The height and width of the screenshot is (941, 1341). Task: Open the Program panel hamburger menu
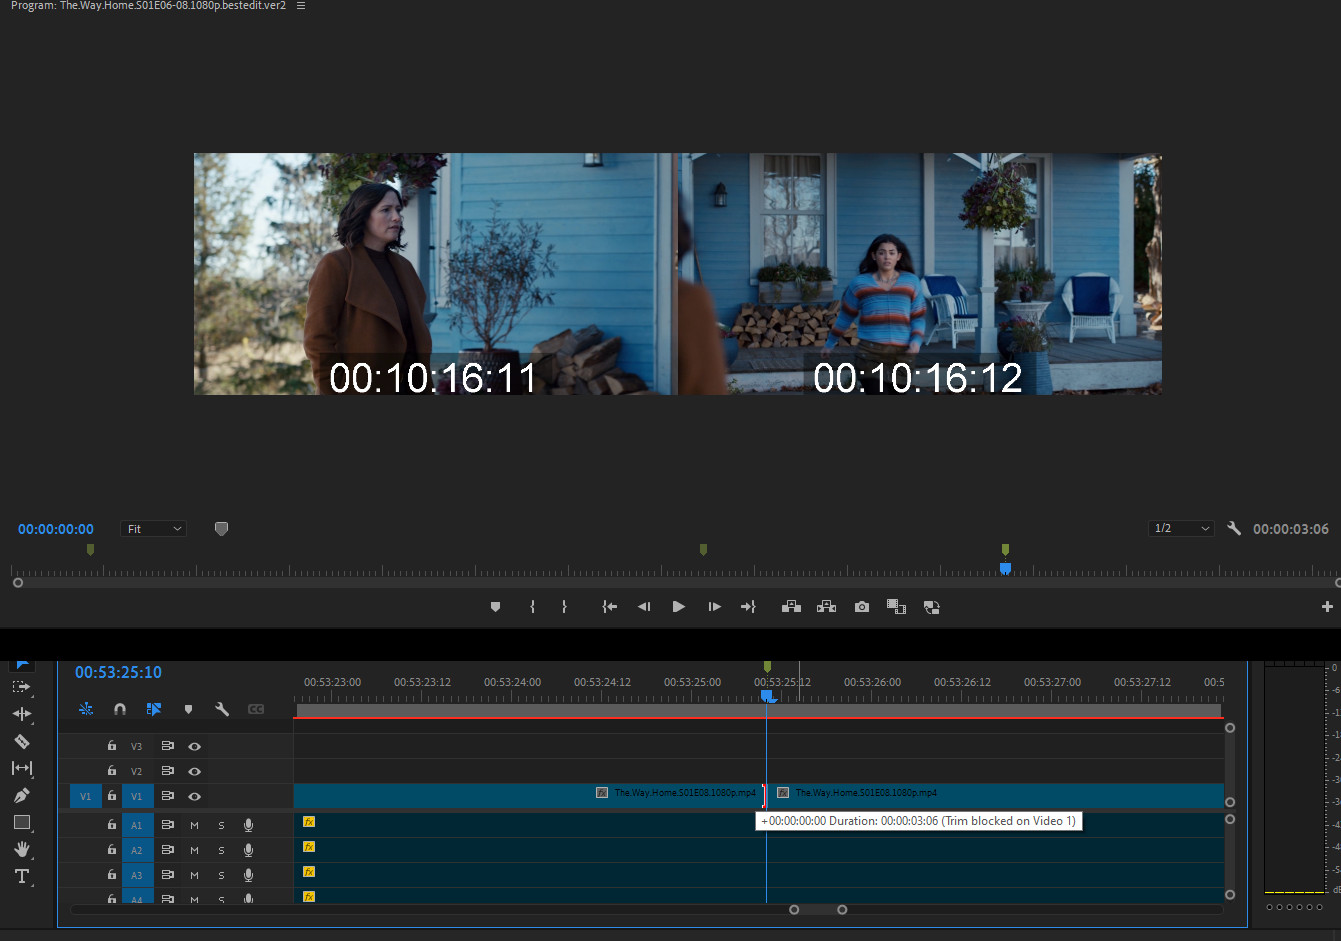[x=301, y=6]
